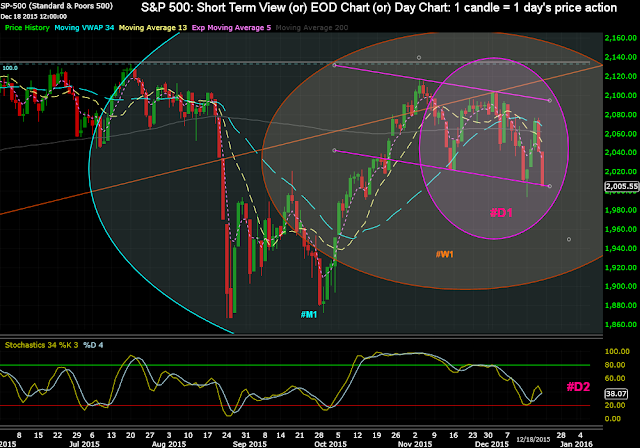The height and width of the screenshot is (448, 640).
Task: Click the '100.0' Fibonacci level label
Action: pos(10,68)
